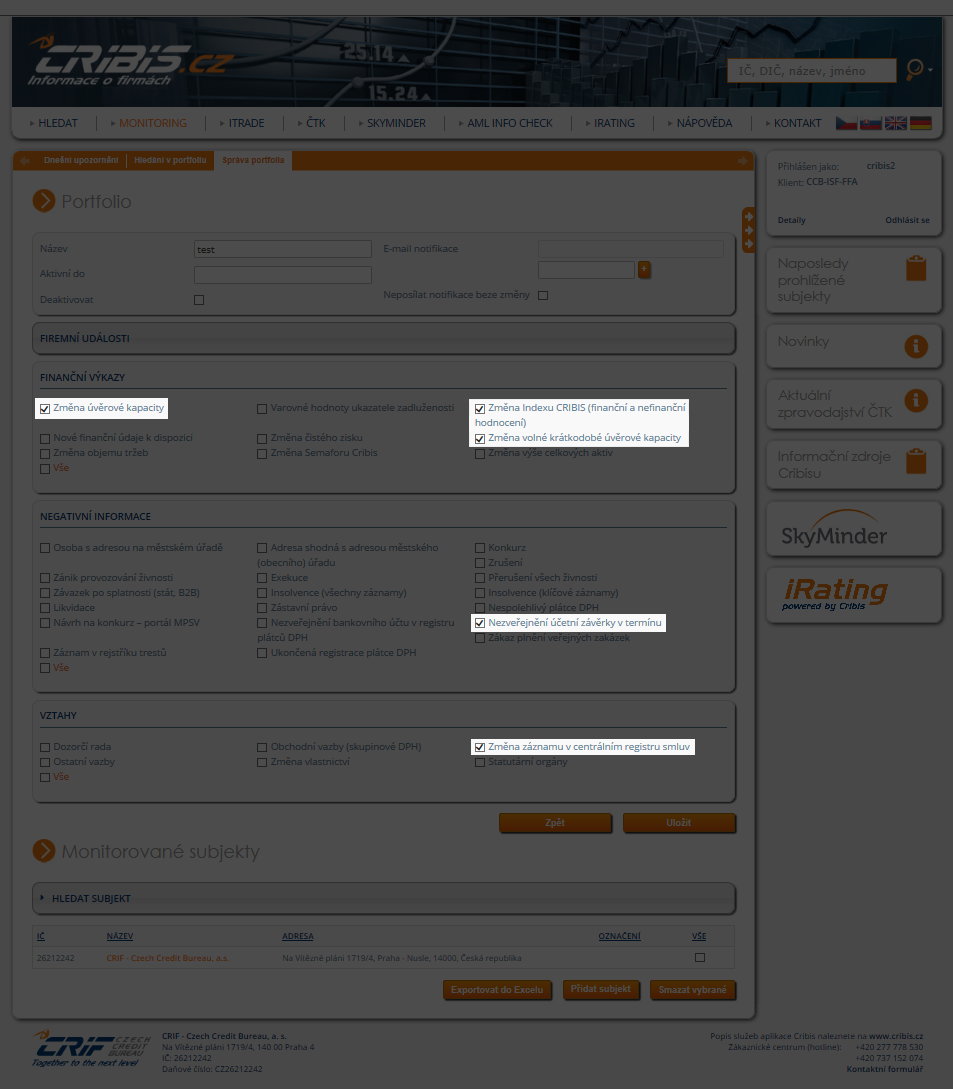This screenshot has height=1089, width=953.
Task: Open CRIF - Czech Credit Bureau, a.s. link
Action: click(x=167, y=958)
